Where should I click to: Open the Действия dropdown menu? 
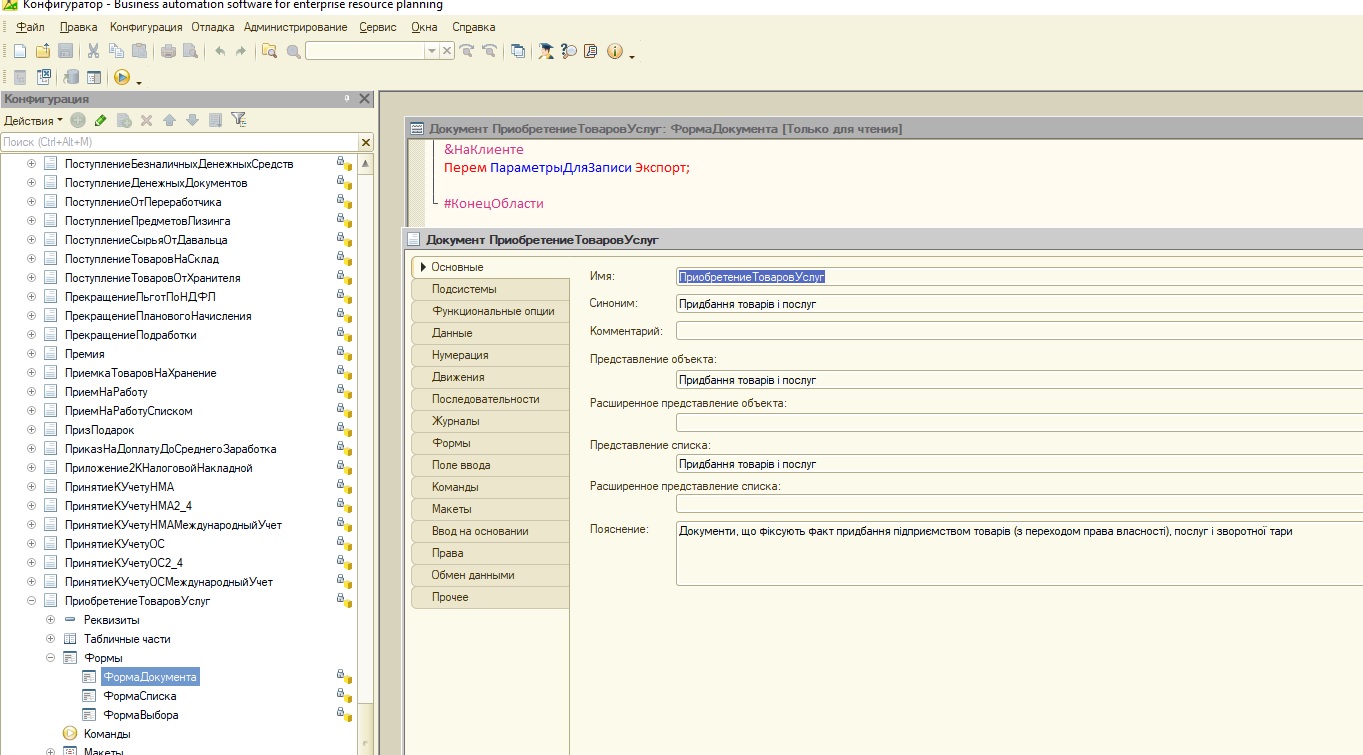[x=33, y=120]
